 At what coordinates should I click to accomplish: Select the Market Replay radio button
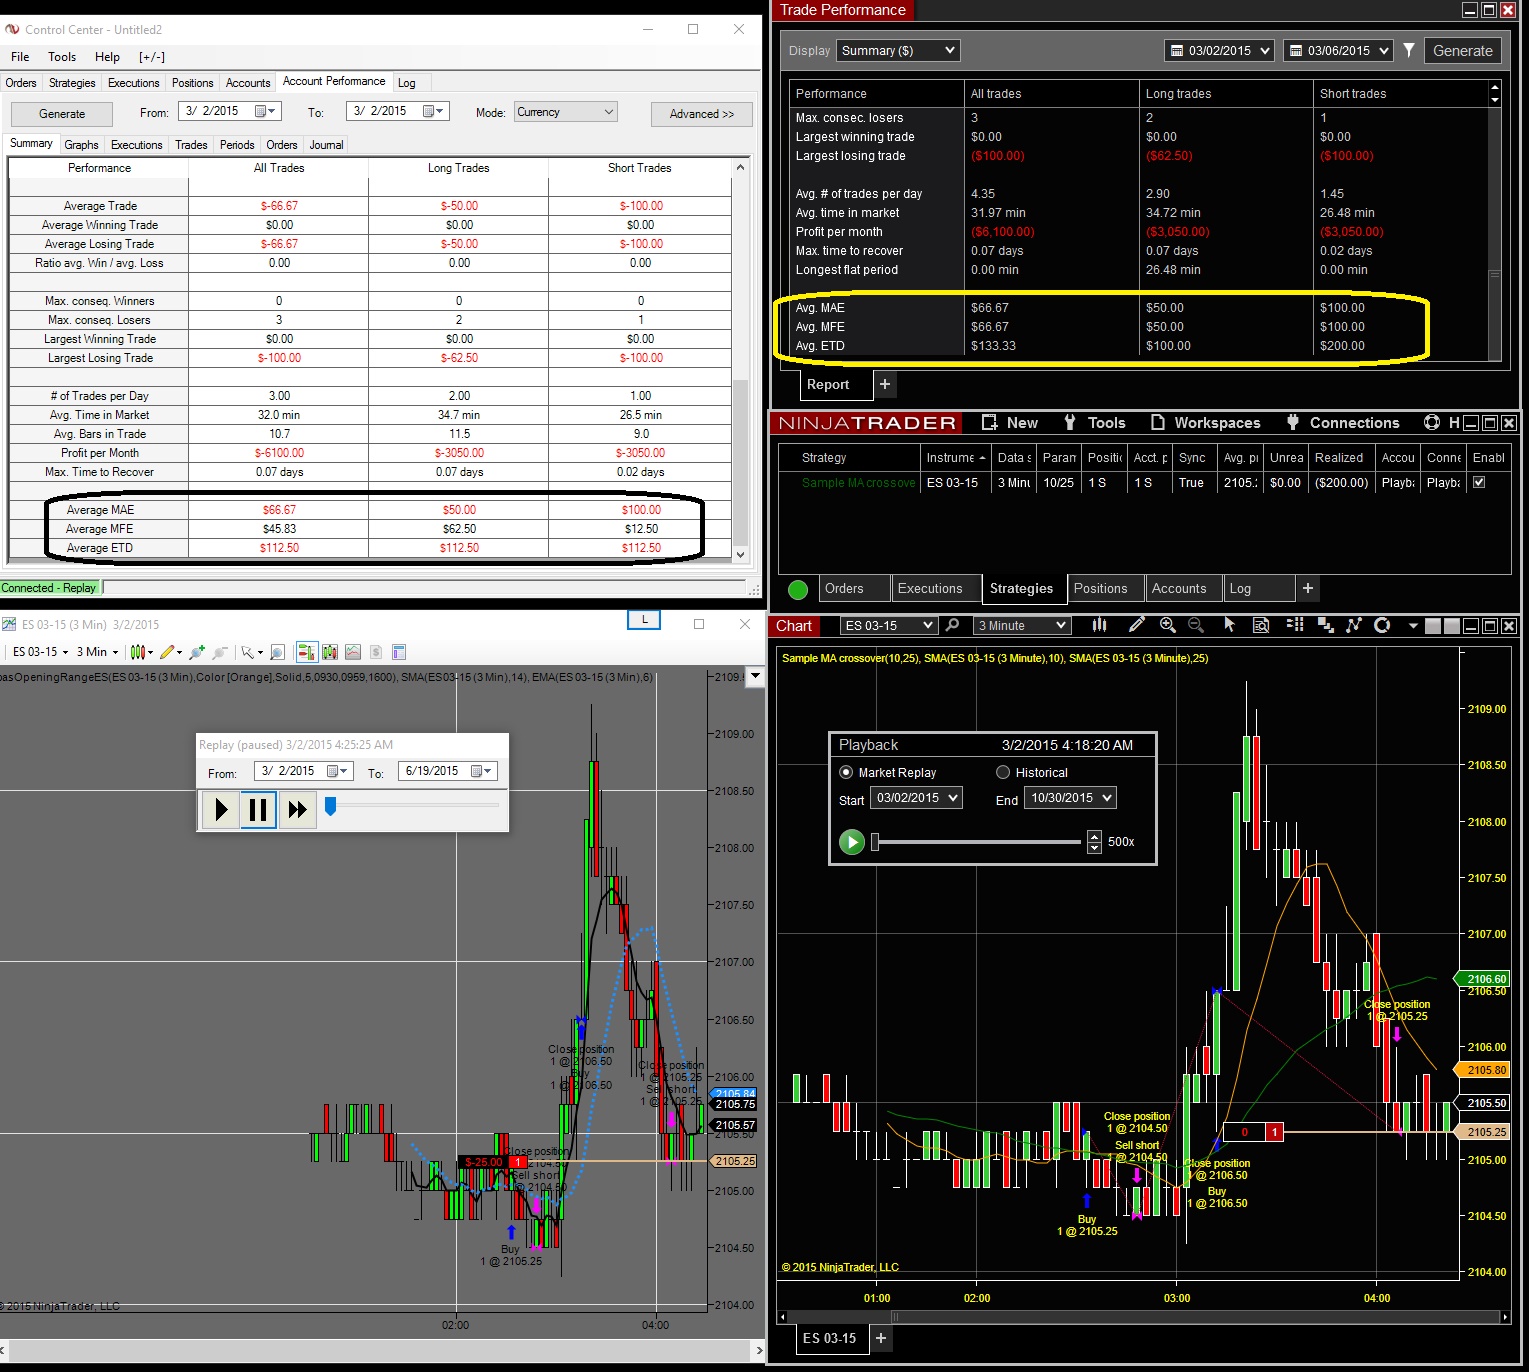[x=846, y=772]
